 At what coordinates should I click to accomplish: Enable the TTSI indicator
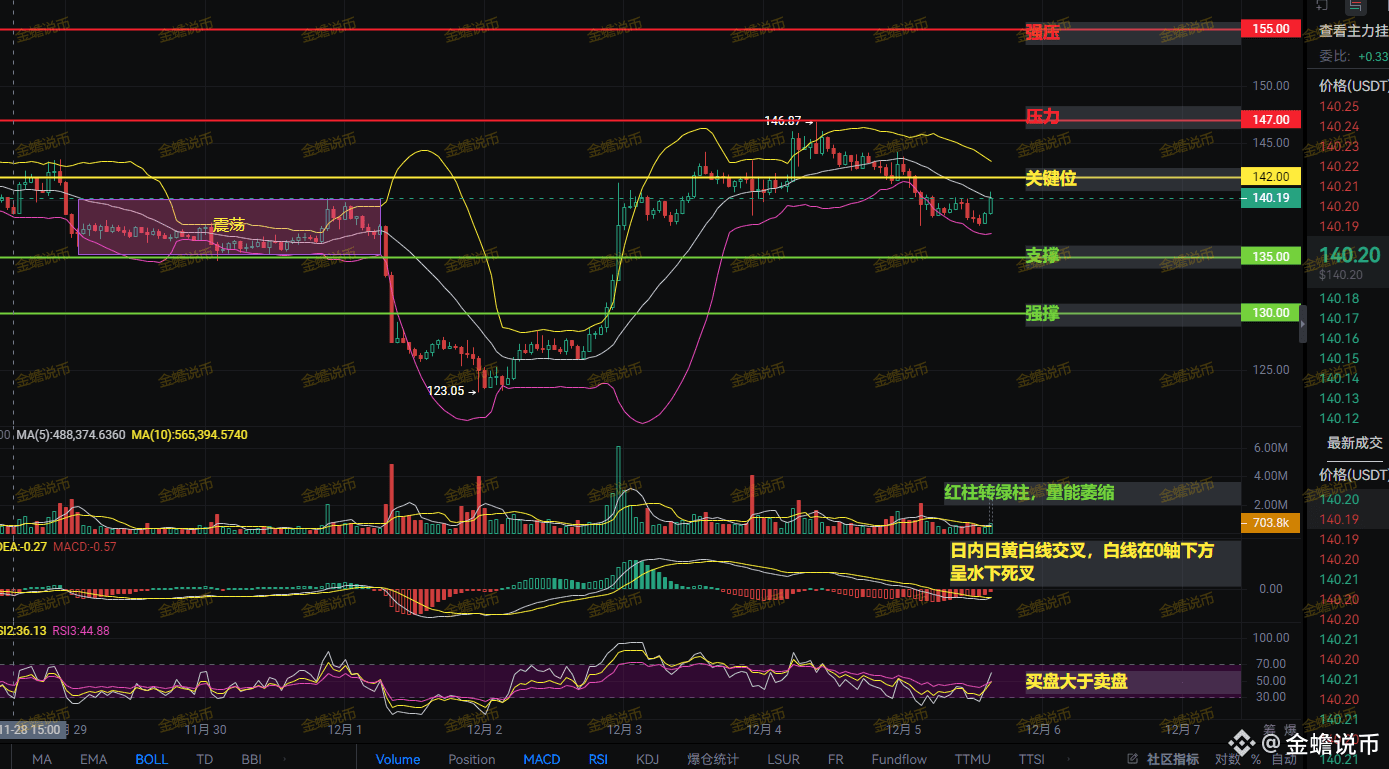pyautogui.click(x=1031, y=759)
